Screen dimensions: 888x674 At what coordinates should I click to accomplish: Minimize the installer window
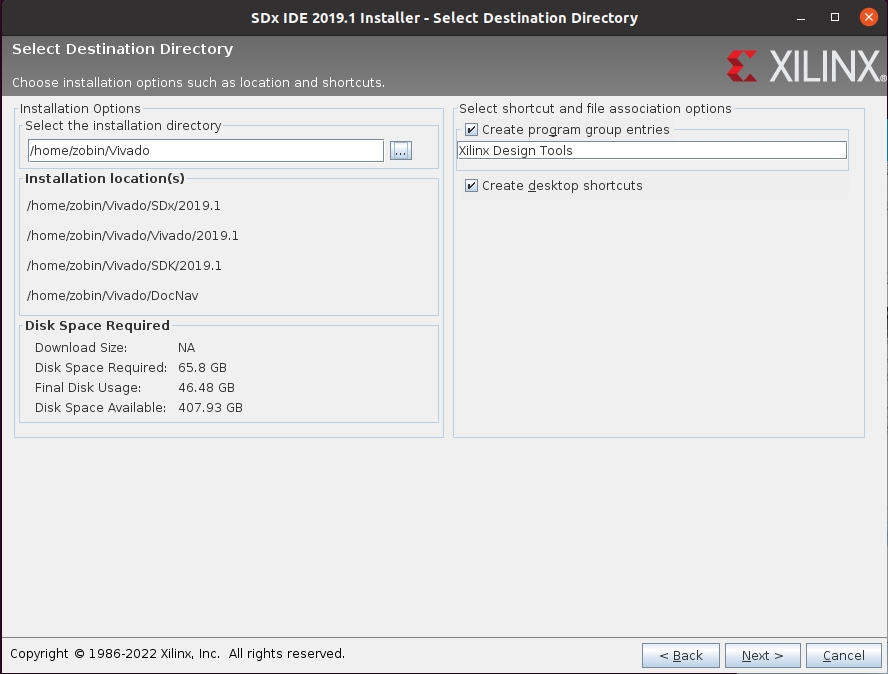pyautogui.click(x=802, y=18)
